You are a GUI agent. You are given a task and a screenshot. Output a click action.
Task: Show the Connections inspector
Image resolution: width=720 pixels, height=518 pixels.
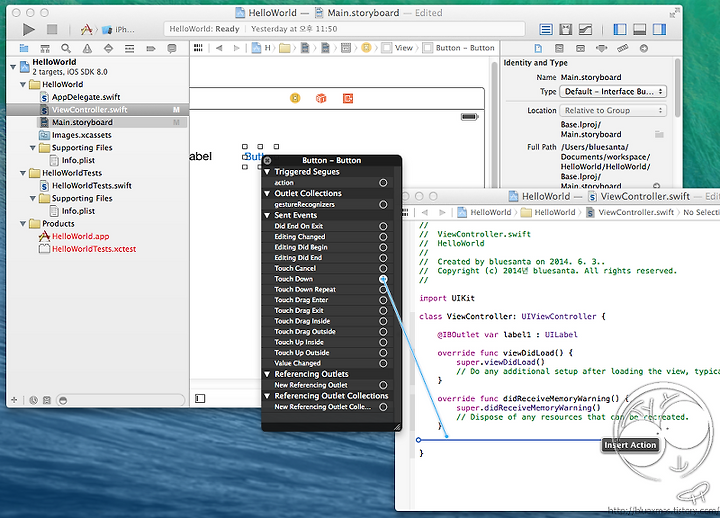point(644,48)
